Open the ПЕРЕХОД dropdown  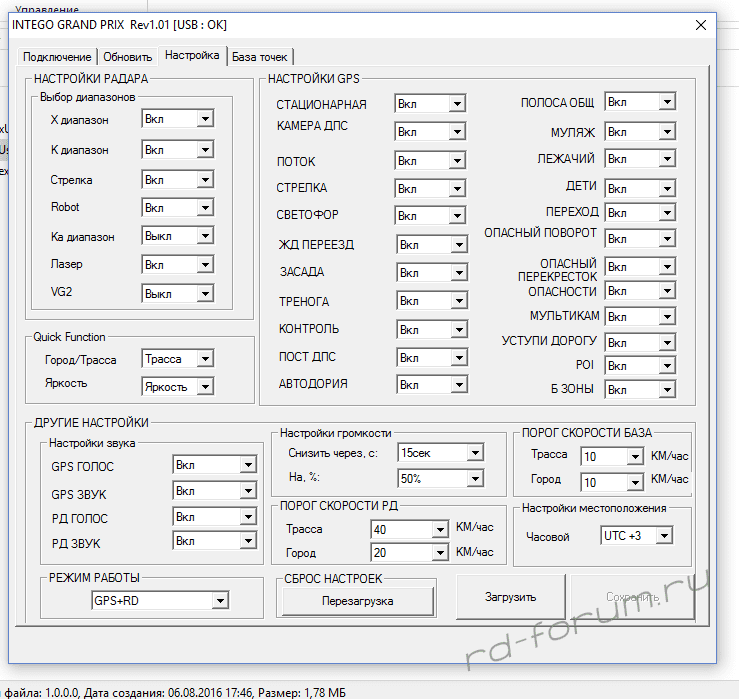640,213
